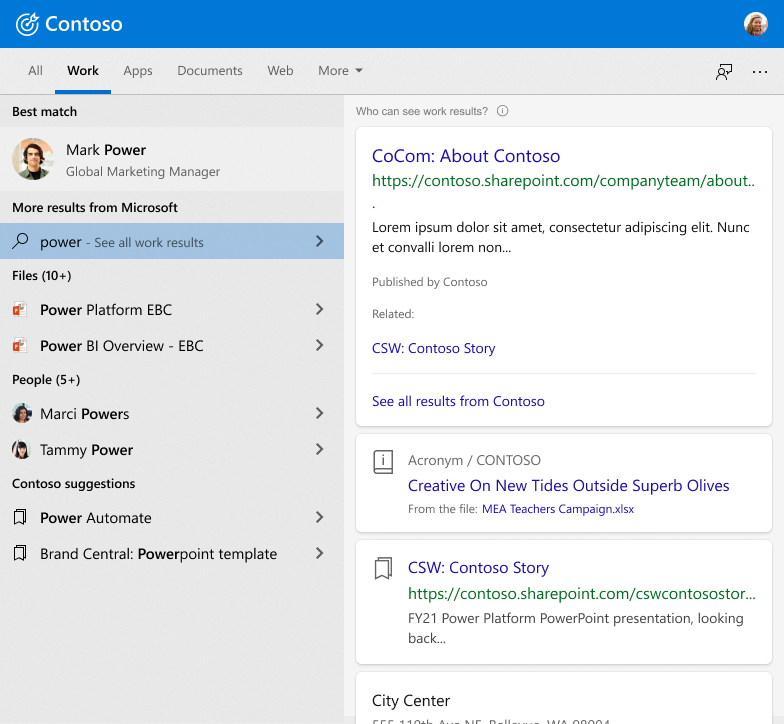Expand chevron next to Power BI Overview
The image size is (784, 724).
(x=320, y=345)
